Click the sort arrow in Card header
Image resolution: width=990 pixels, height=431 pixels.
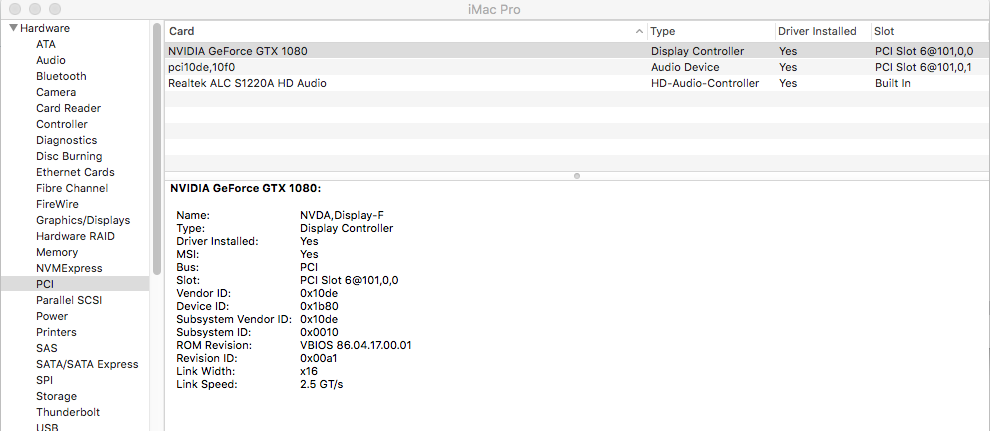tap(640, 31)
